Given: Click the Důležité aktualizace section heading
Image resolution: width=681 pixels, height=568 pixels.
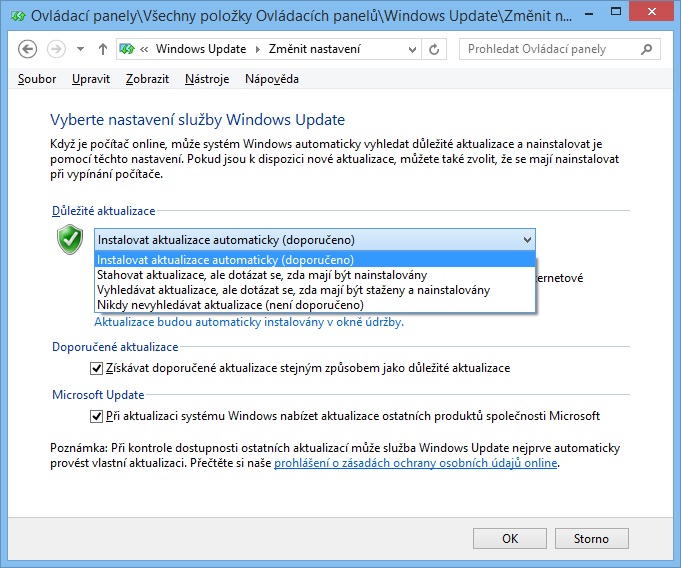Looking at the screenshot, I should click(x=103, y=211).
